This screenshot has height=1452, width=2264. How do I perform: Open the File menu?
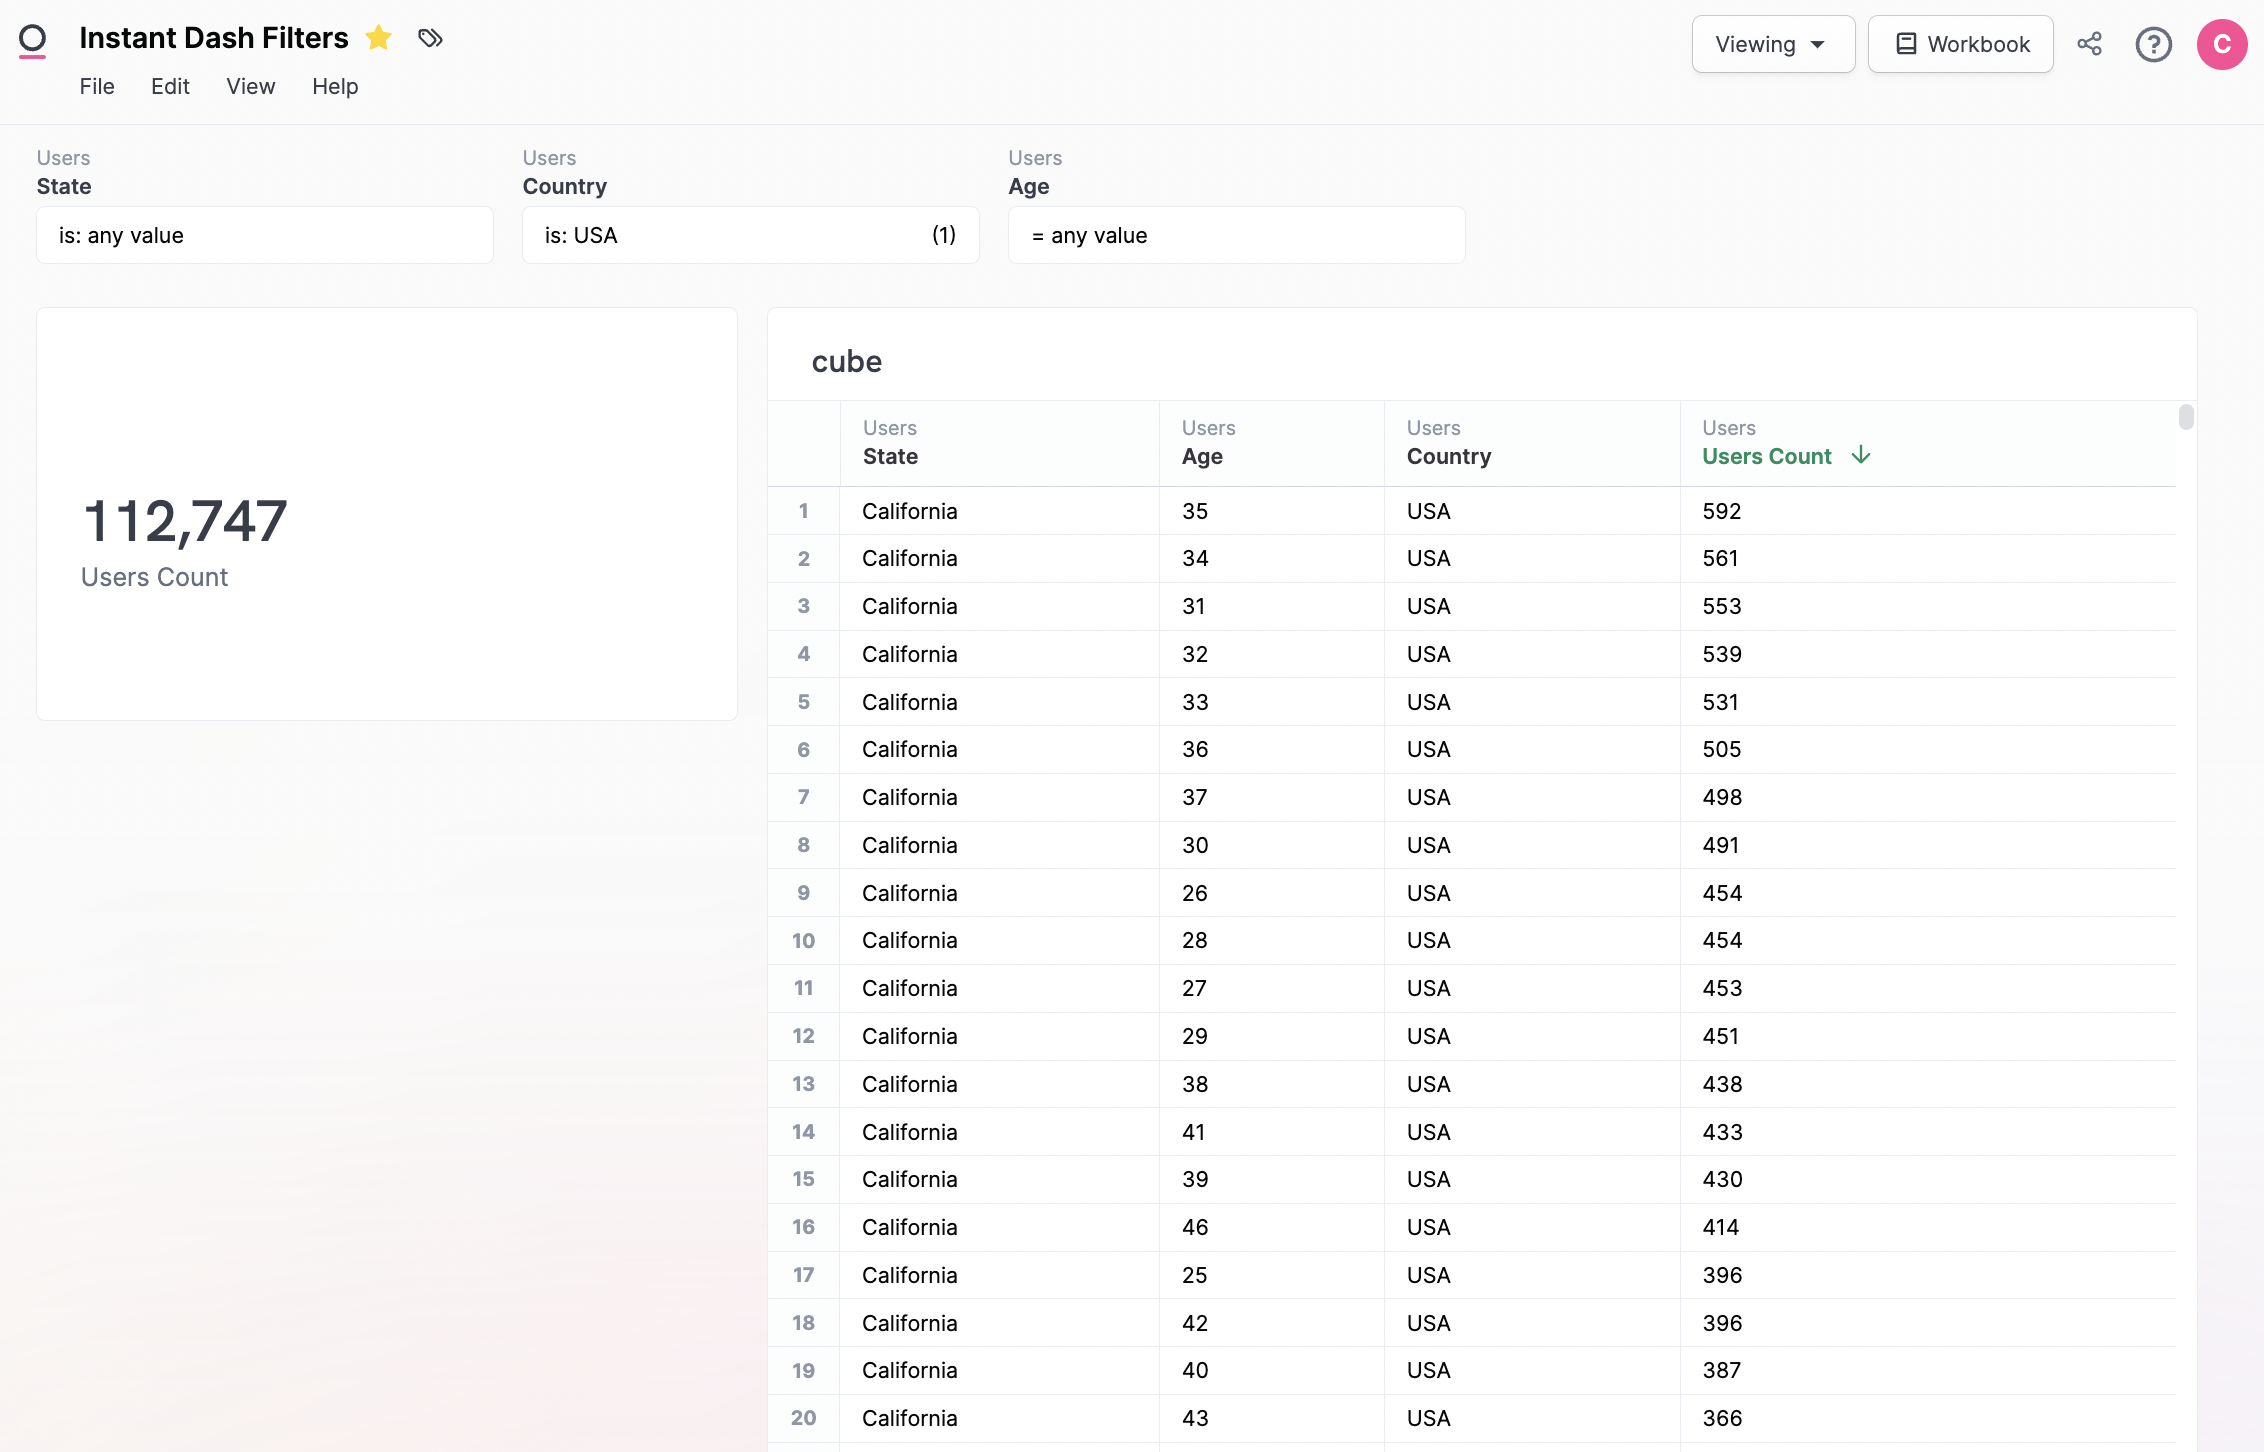[97, 87]
